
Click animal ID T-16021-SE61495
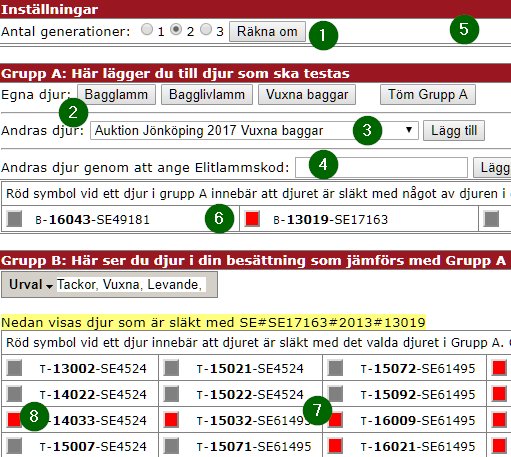tap(418, 447)
